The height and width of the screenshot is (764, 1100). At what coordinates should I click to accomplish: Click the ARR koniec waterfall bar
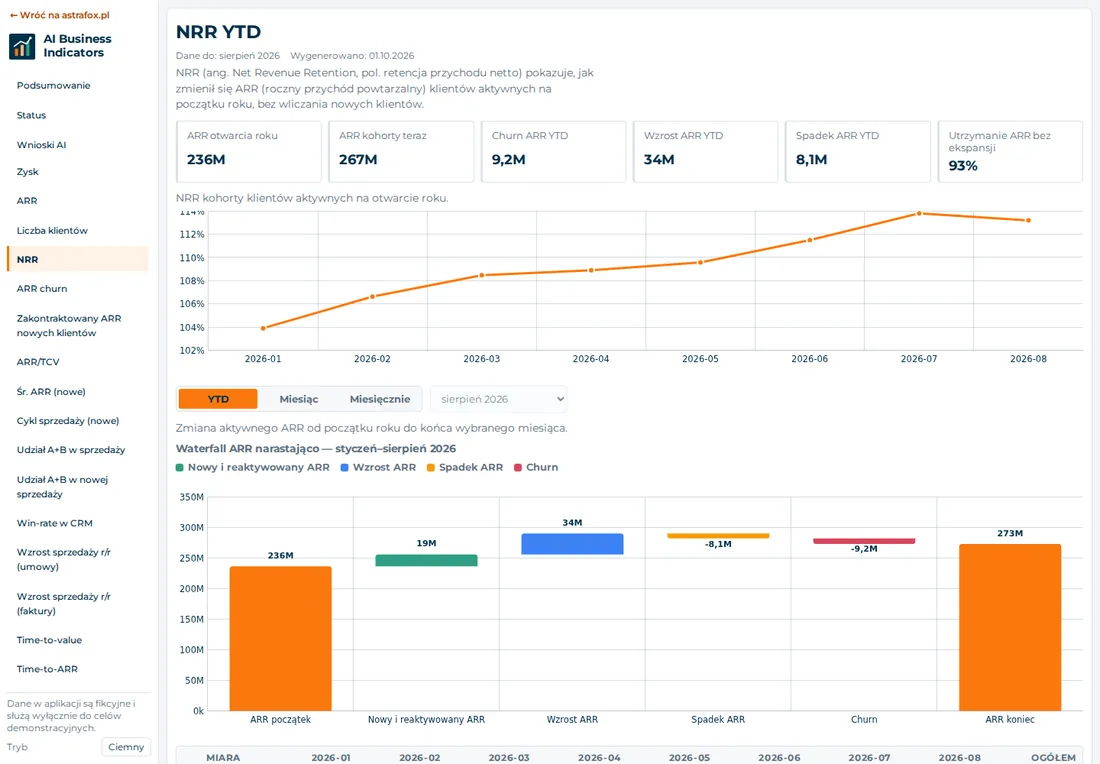click(x=1010, y=627)
